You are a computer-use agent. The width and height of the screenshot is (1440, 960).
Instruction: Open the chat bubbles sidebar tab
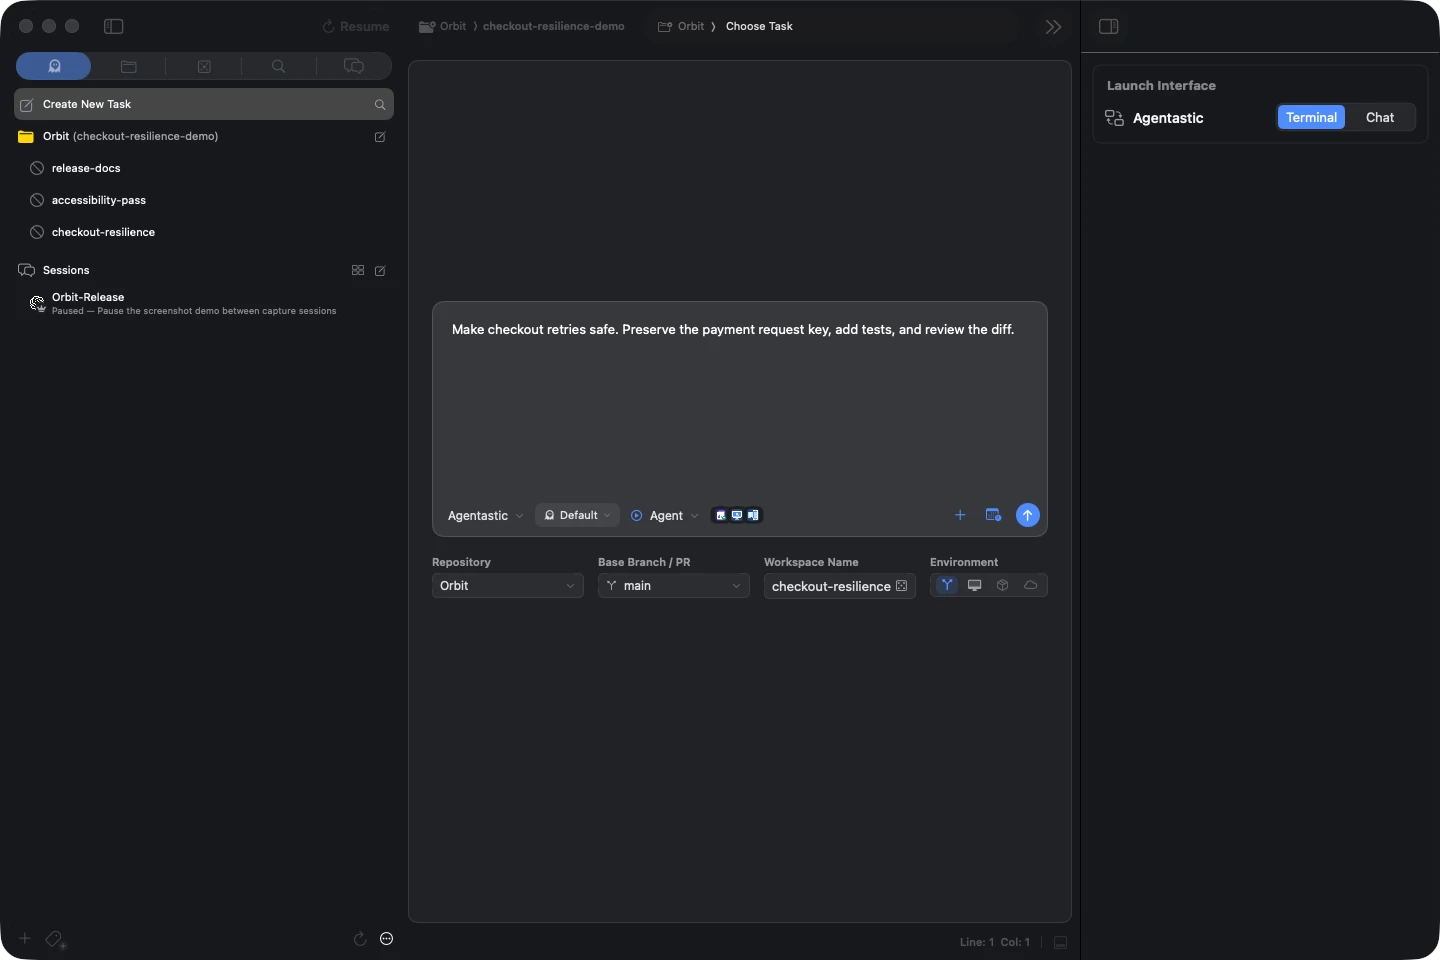[354, 66]
